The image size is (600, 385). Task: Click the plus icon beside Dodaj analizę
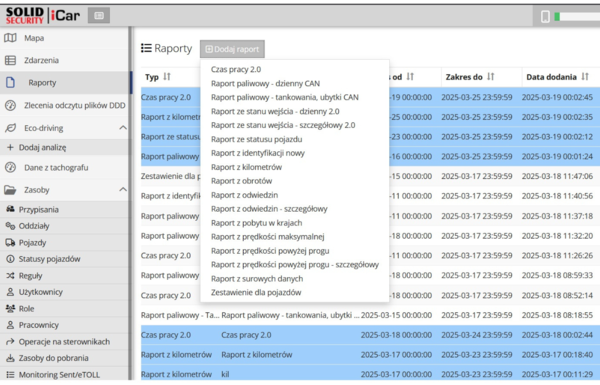pos(10,147)
